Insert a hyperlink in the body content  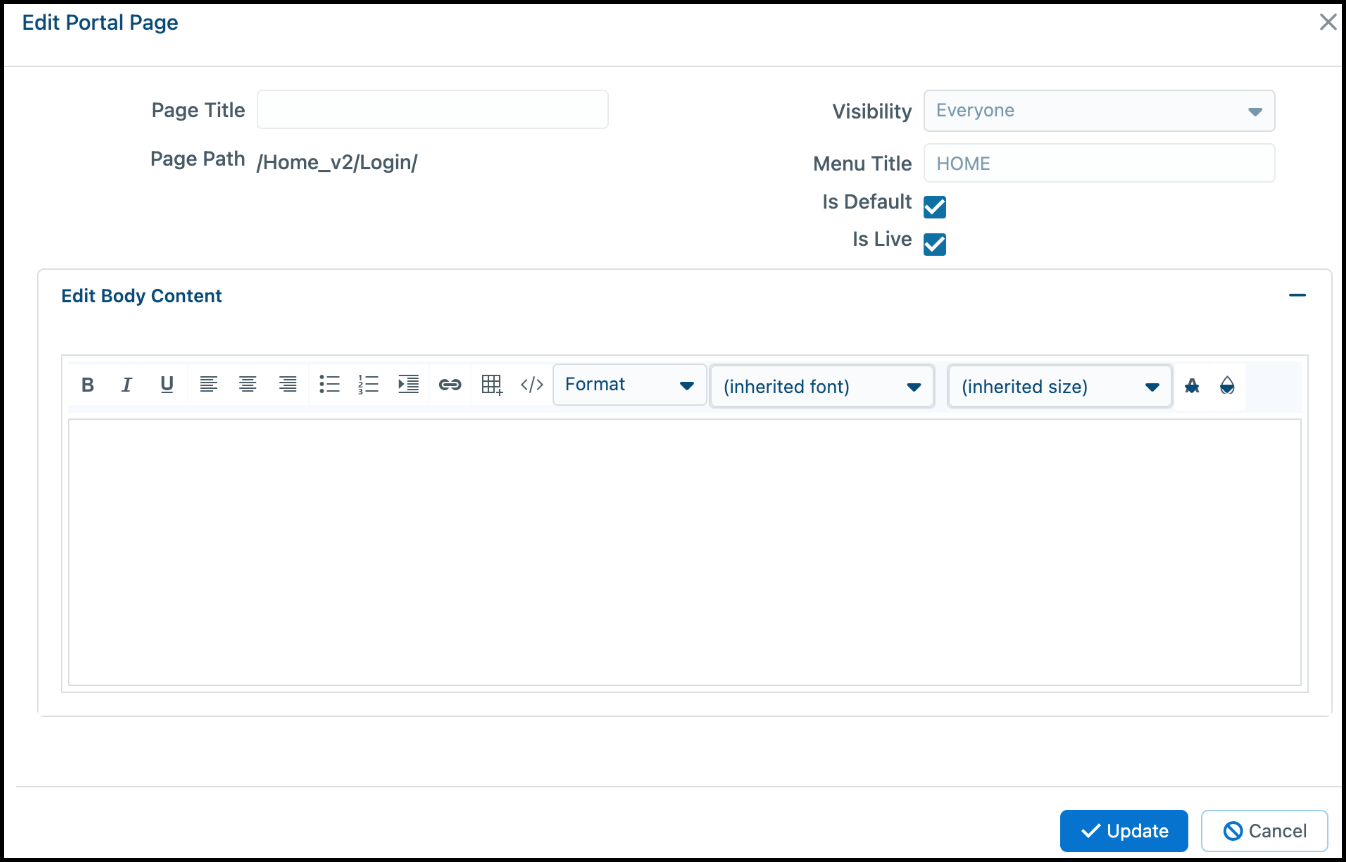pyautogui.click(x=450, y=384)
